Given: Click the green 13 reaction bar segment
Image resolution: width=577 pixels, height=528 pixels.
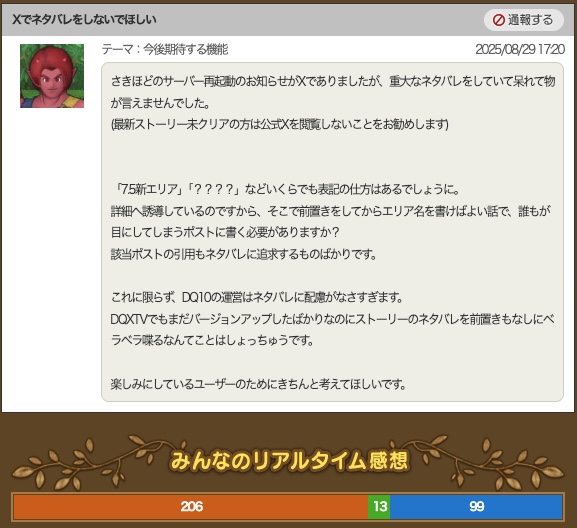Looking at the screenshot, I should [379, 507].
